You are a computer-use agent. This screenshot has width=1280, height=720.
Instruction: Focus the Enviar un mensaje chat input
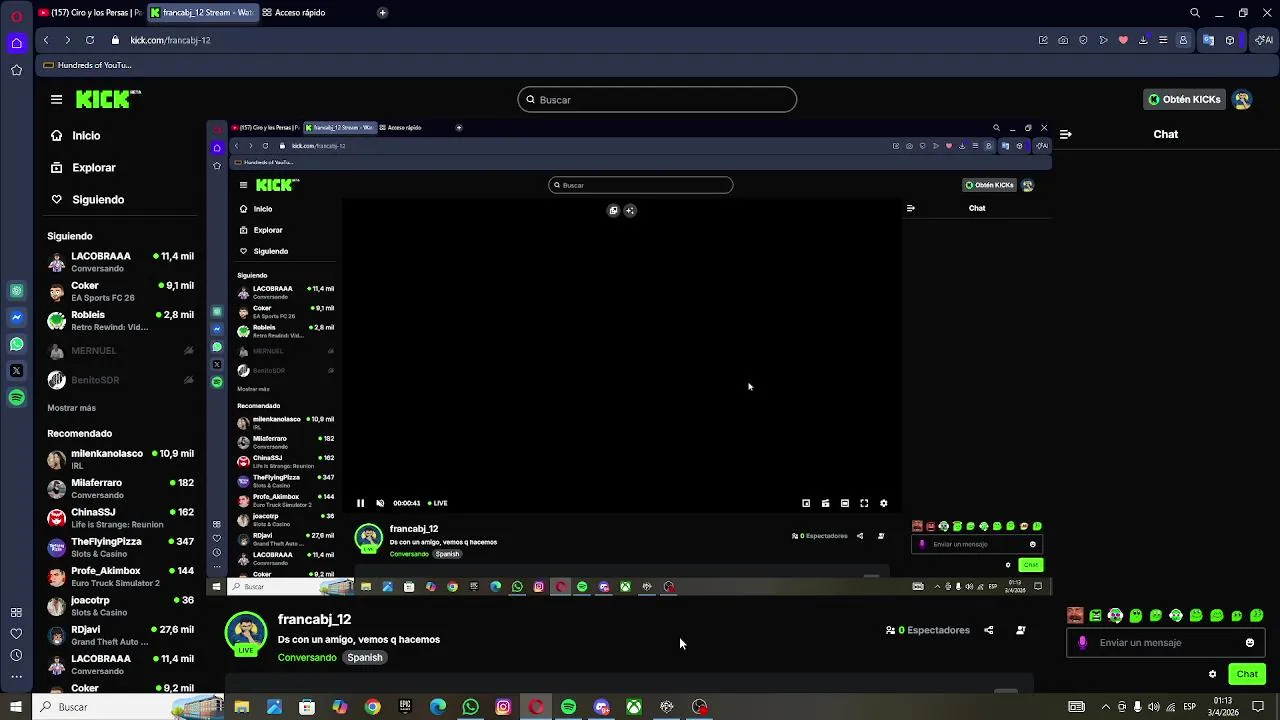(x=1165, y=643)
